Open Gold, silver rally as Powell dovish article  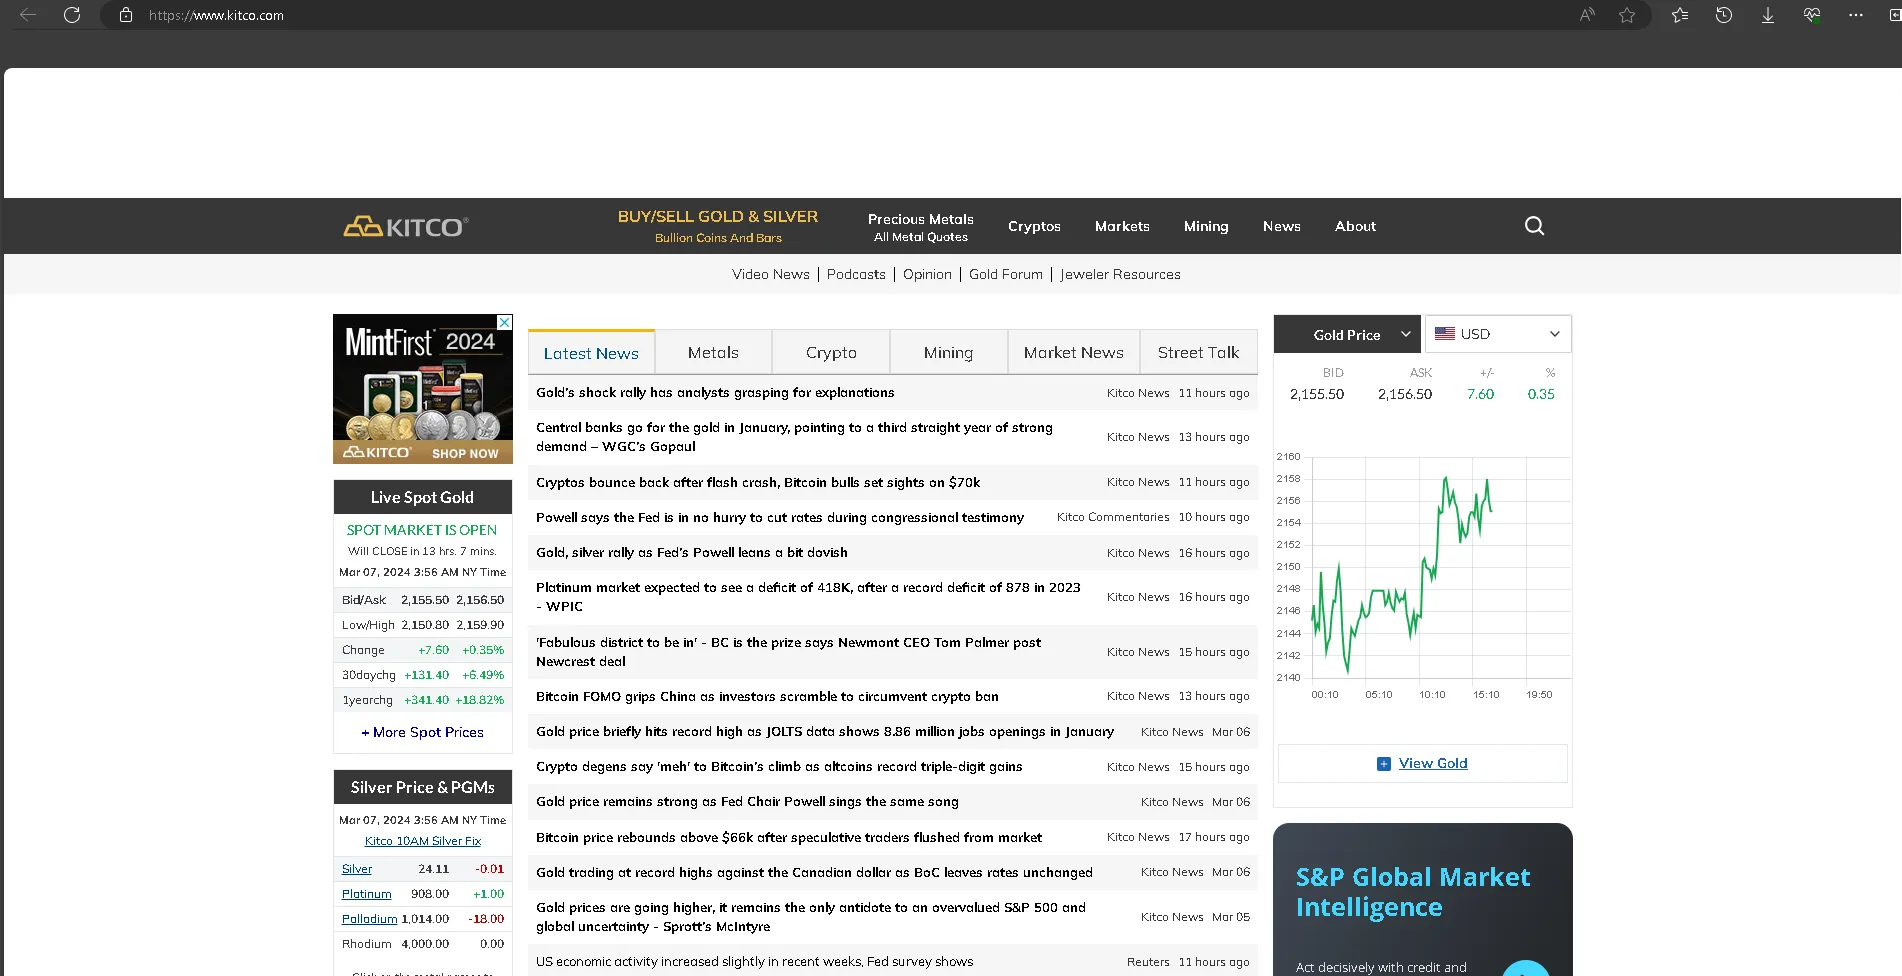pos(692,553)
